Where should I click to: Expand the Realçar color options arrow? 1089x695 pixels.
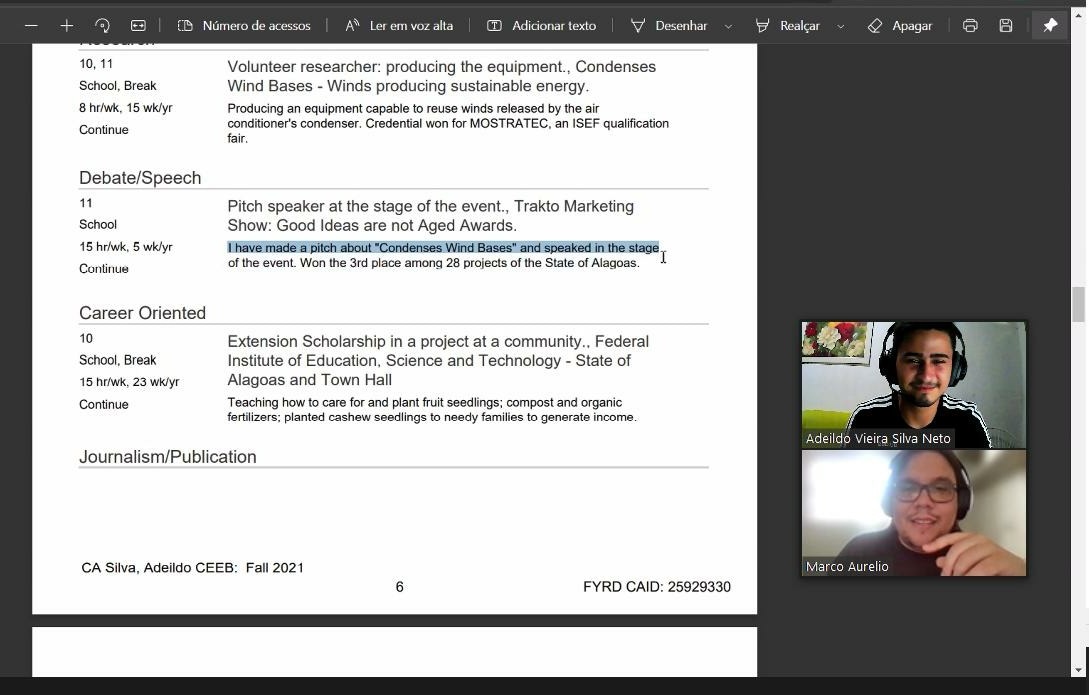click(x=840, y=26)
